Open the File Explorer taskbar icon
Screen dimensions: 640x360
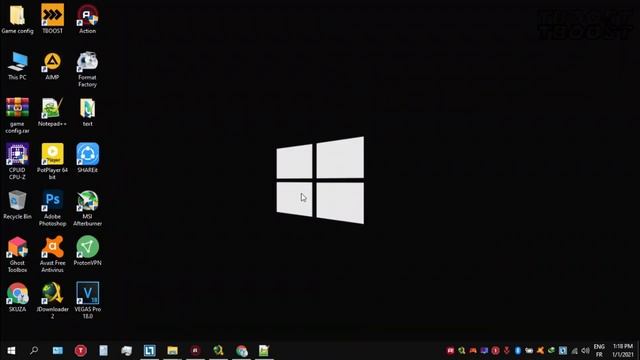click(x=172, y=351)
